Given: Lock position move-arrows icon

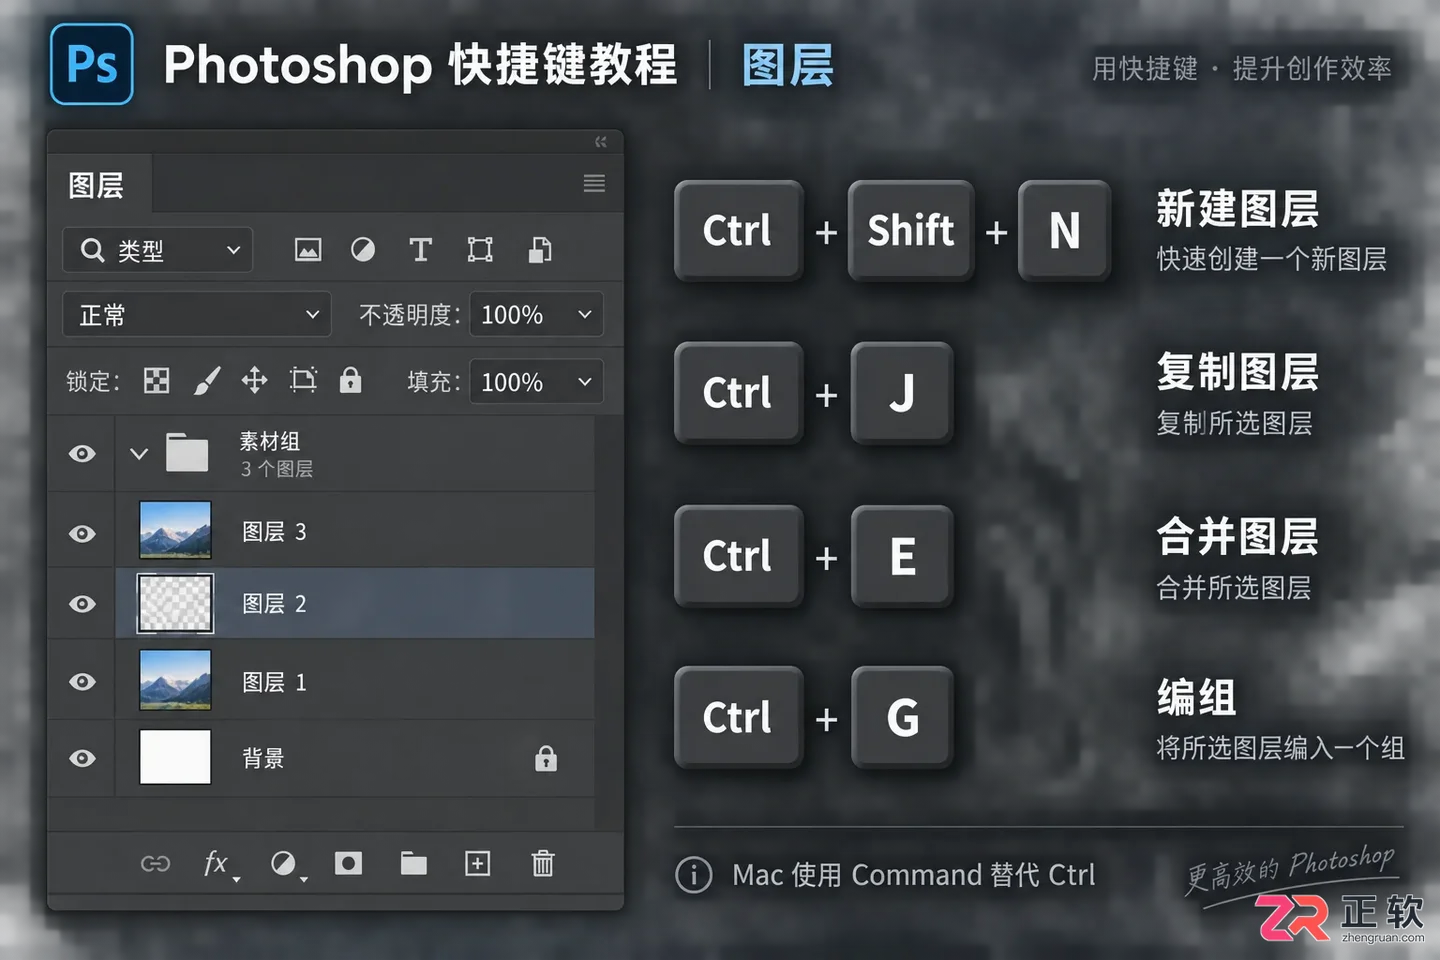Looking at the screenshot, I should 254,380.
